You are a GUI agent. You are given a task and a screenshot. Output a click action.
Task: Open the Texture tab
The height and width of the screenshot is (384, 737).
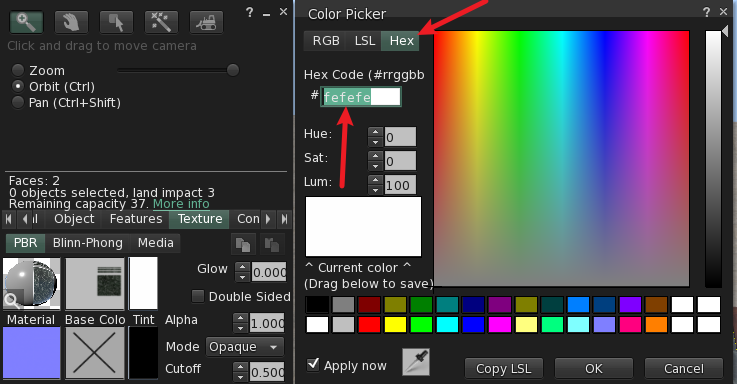[200, 219]
